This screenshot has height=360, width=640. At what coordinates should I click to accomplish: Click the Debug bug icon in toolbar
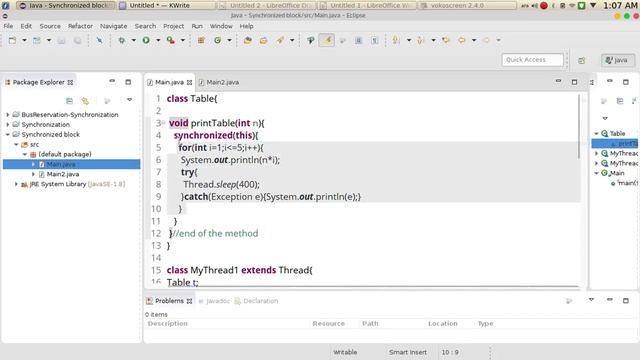(122, 40)
